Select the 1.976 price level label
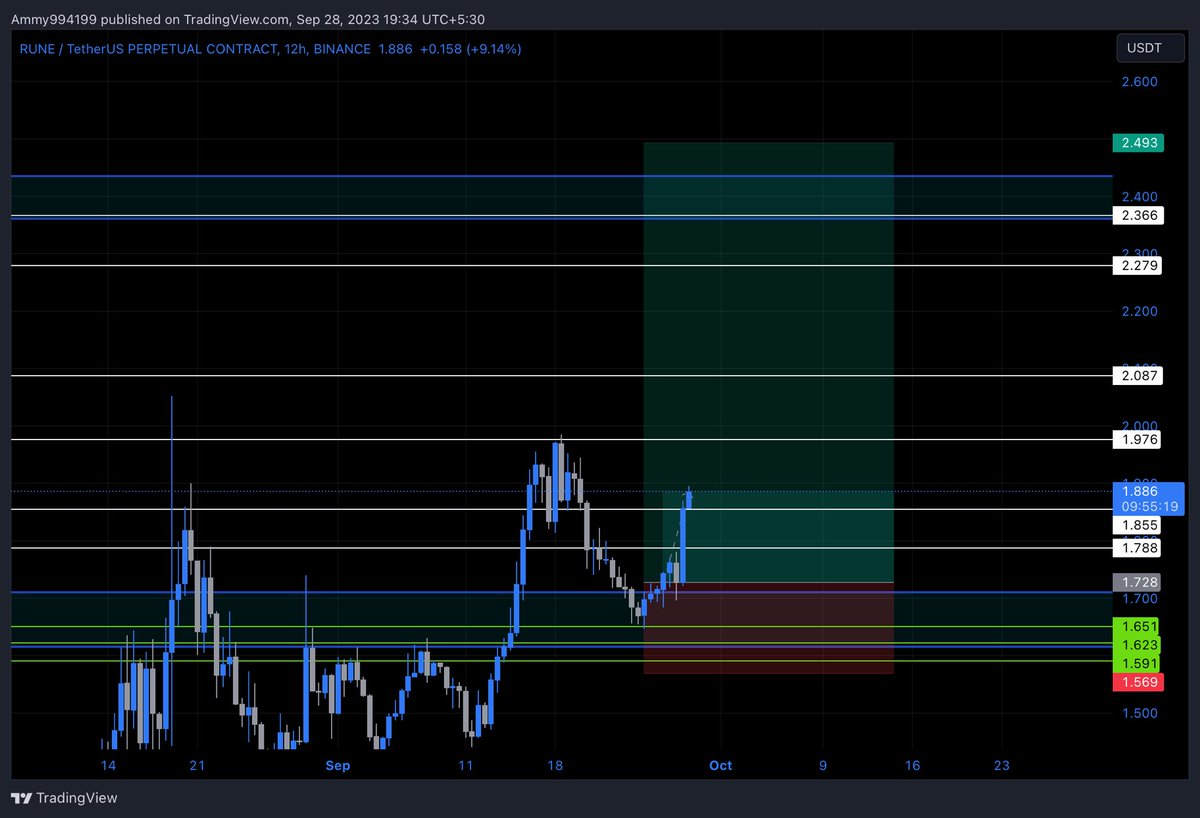Image resolution: width=1200 pixels, height=818 pixels. (1139, 439)
